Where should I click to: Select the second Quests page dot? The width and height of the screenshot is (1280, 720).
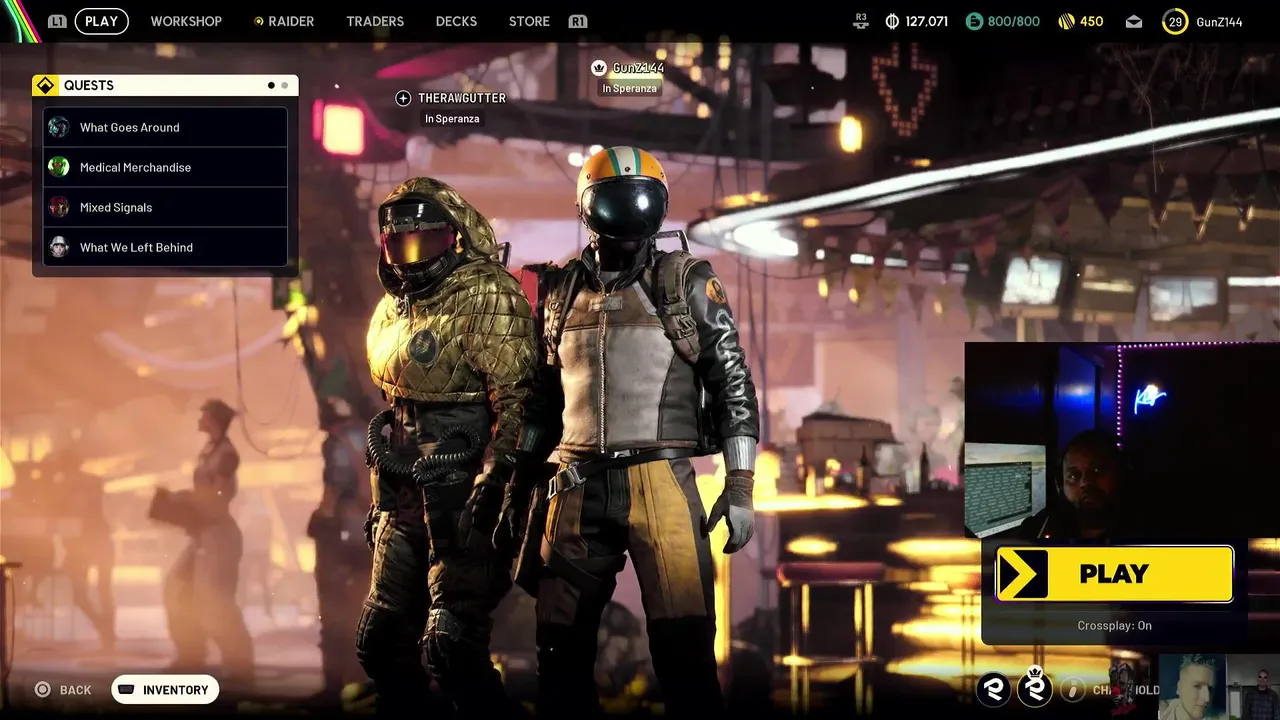284,86
